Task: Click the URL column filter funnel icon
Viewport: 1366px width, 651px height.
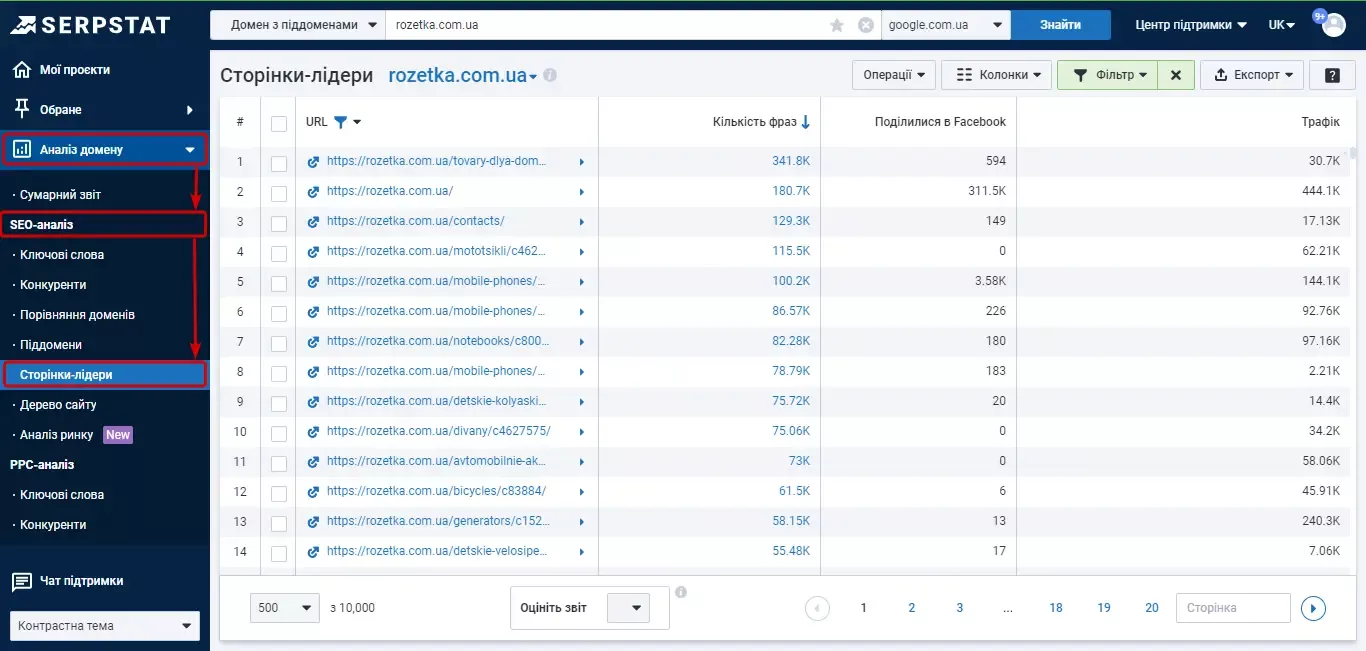Action: [340, 122]
